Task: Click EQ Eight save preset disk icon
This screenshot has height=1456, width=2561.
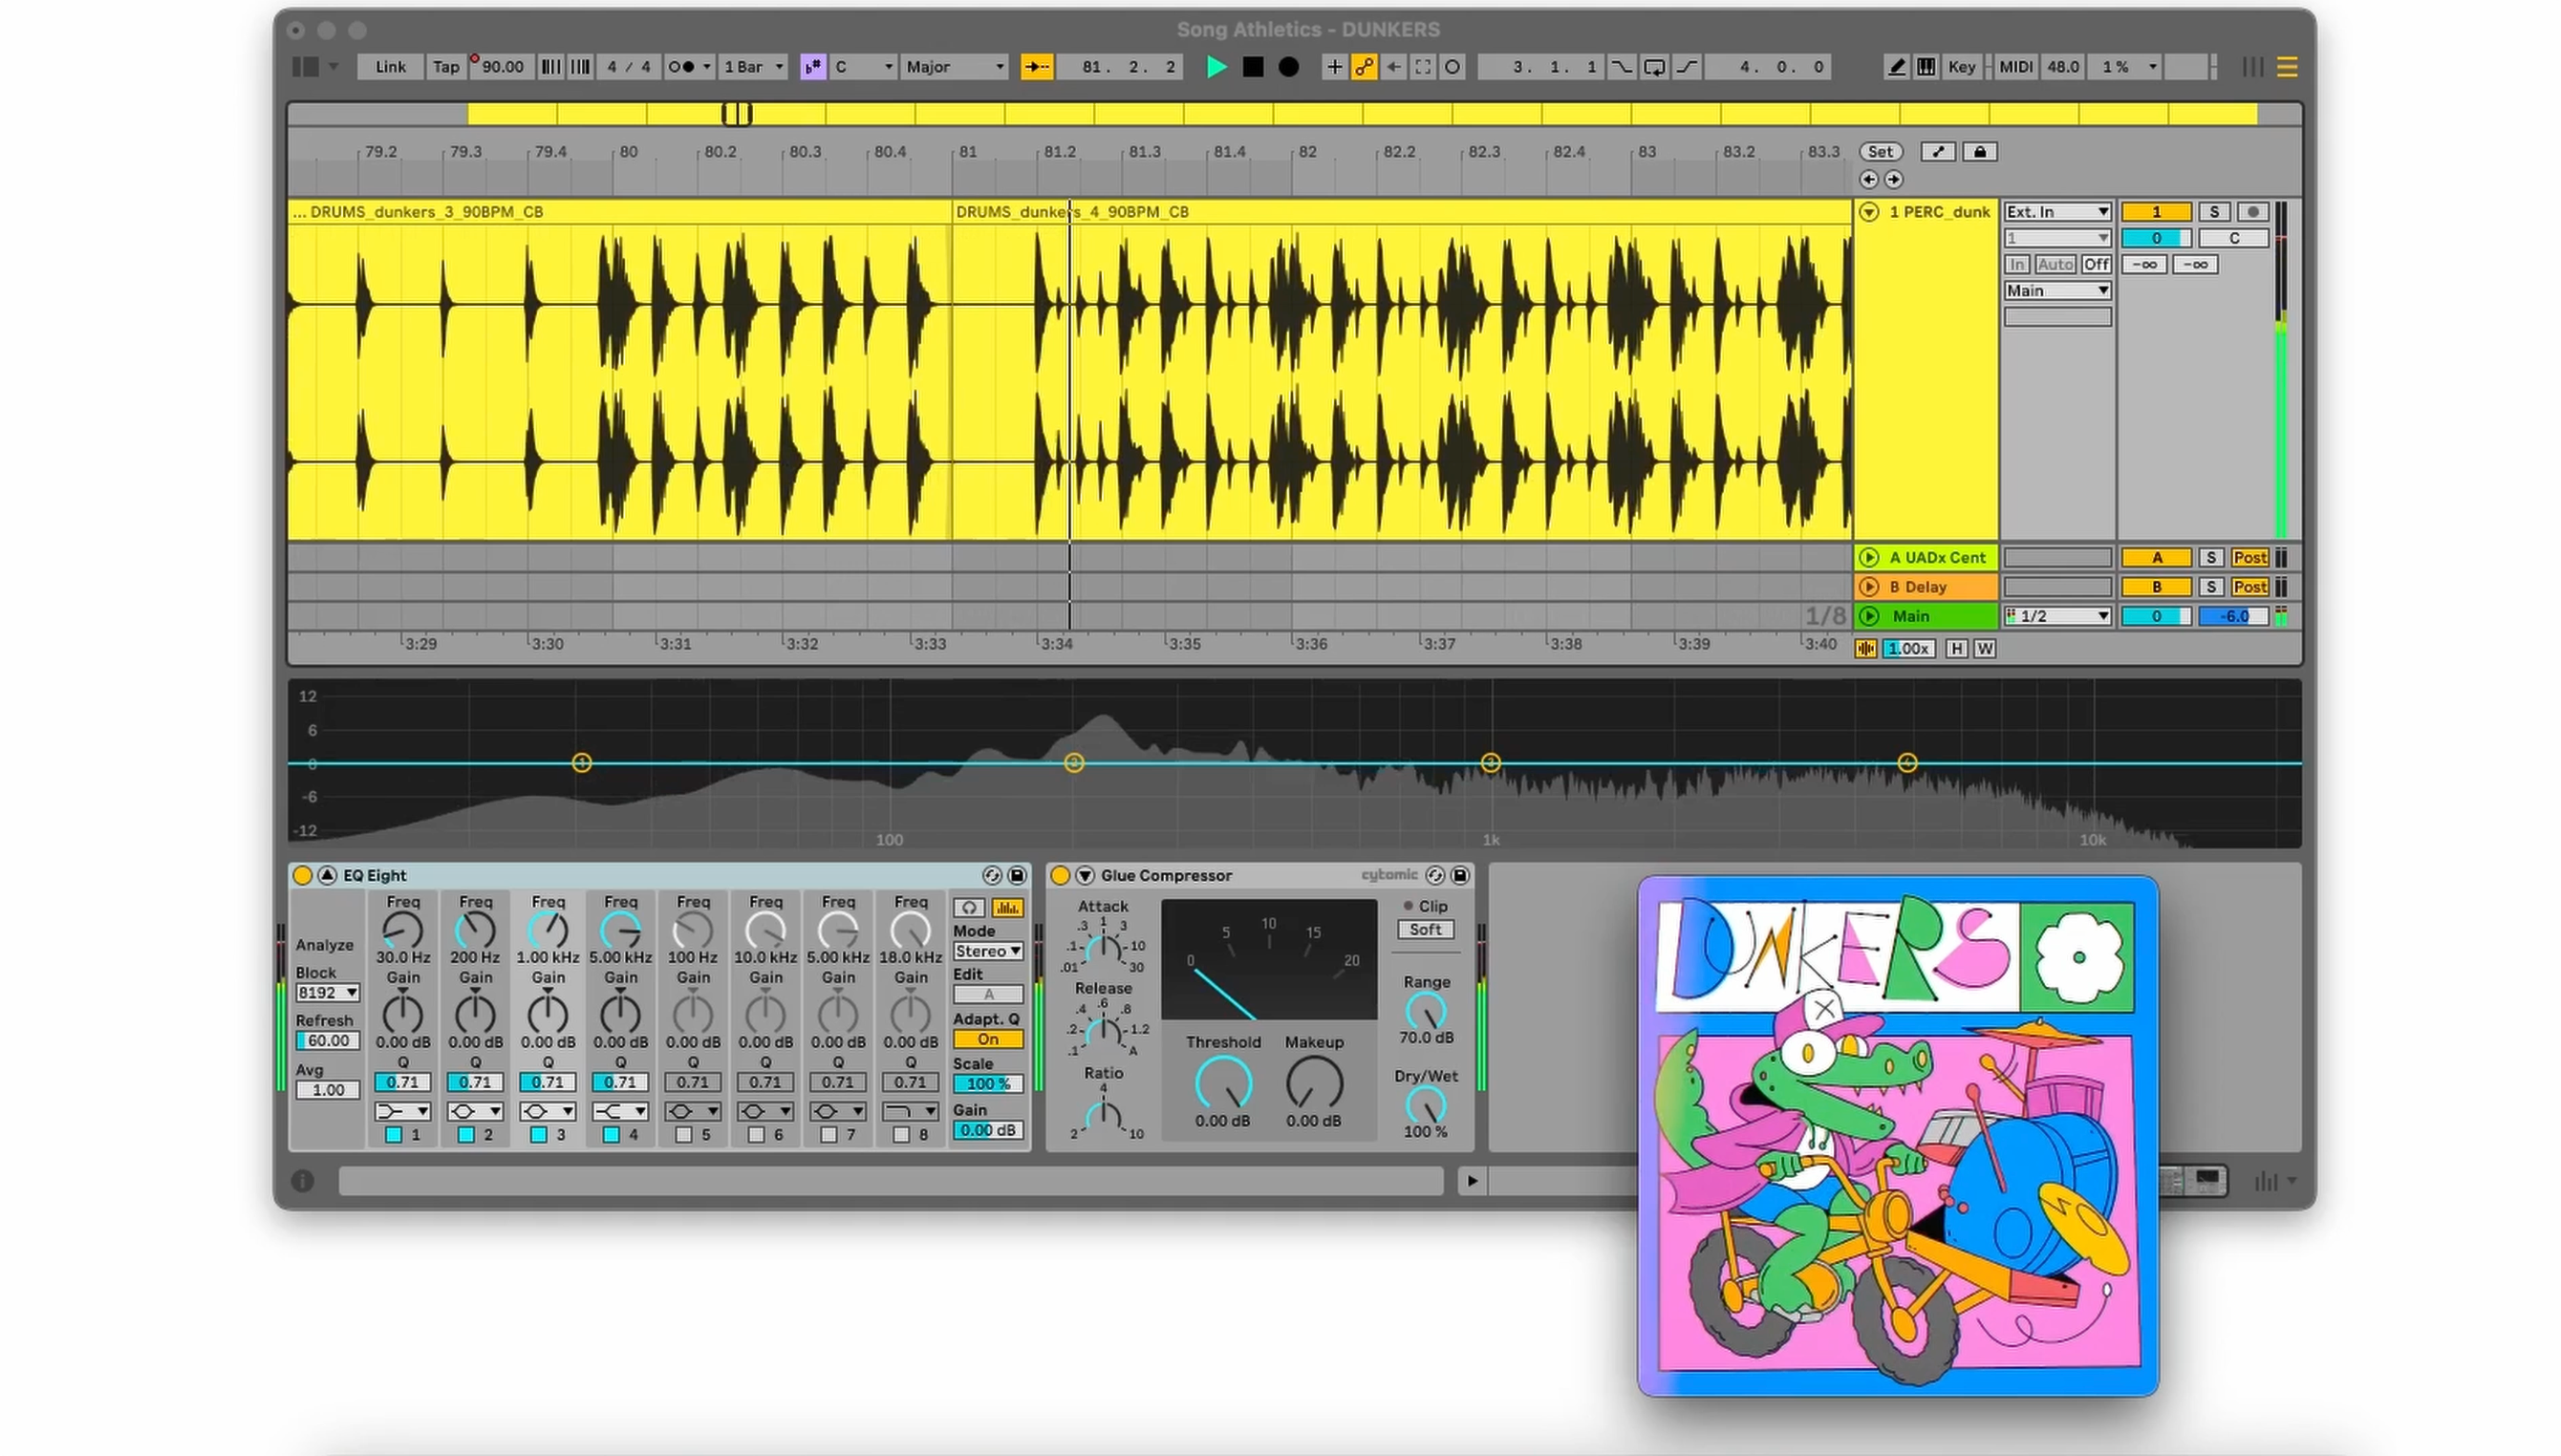Action: click(x=1017, y=876)
